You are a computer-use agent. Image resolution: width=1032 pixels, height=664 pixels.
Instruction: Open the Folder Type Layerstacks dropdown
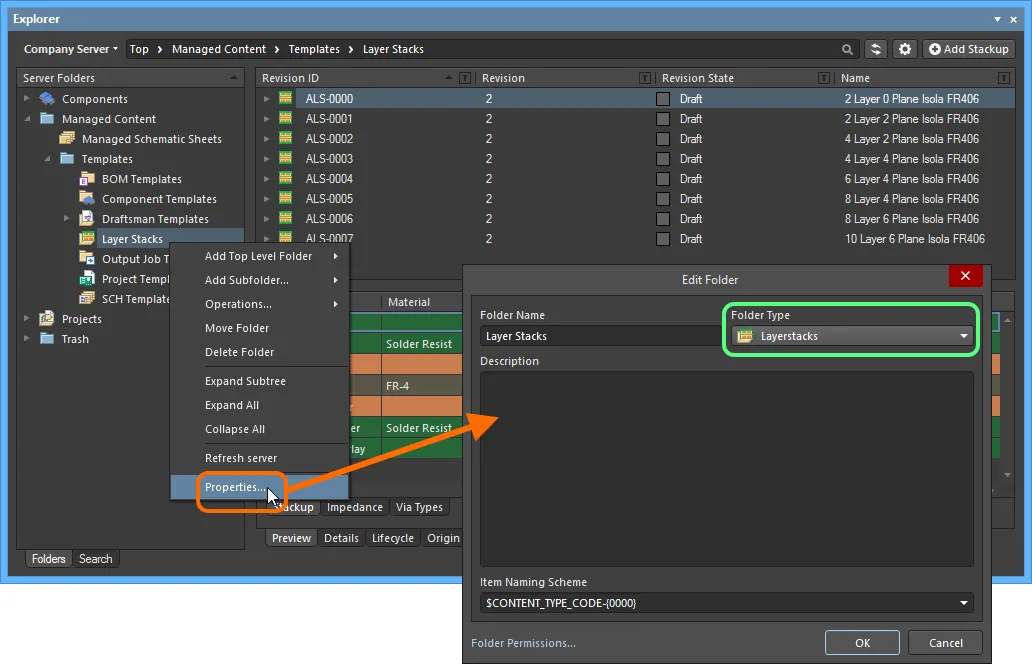[851, 336]
